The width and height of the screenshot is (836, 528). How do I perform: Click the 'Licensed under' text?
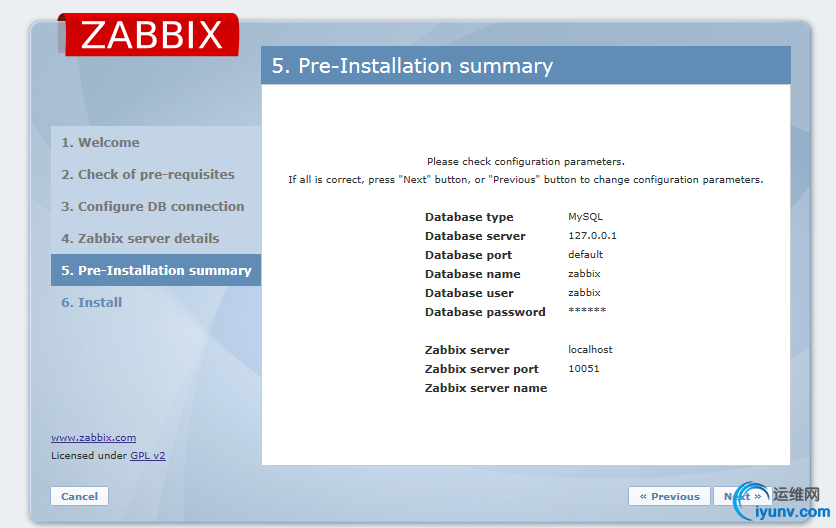tap(89, 455)
